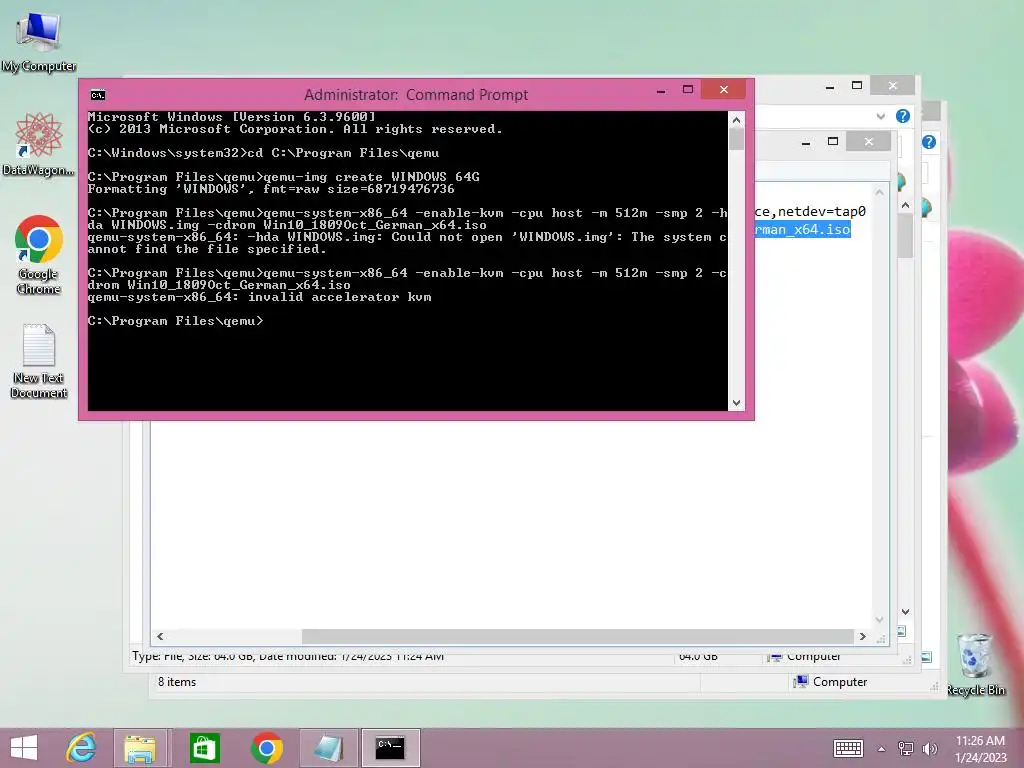The image size is (1024, 768).
Task: Maximize the Notepad window
Action: coord(833,142)
